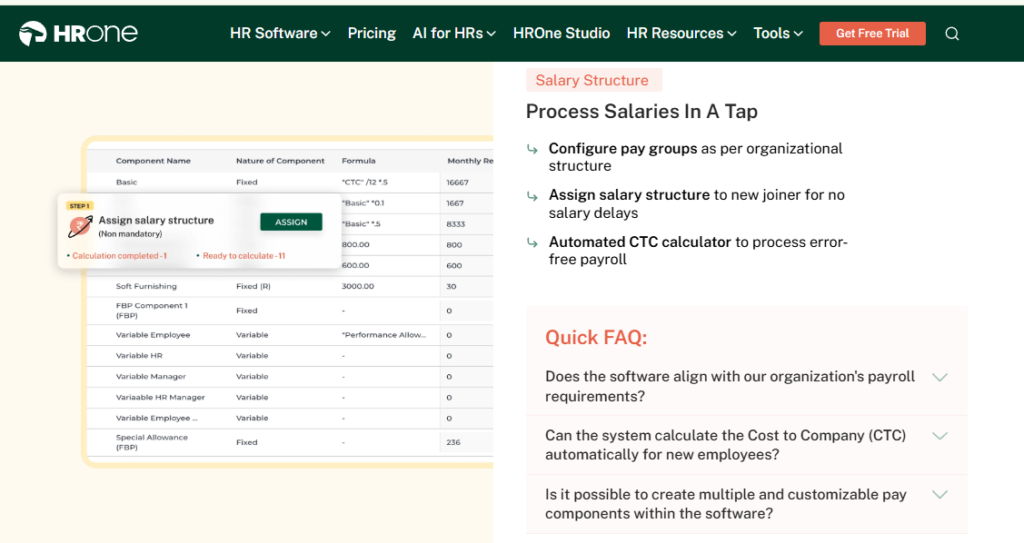Open the HR Software menu
Image resolution: width=1024 pixels, height=543 pixels.
pos(280,33)
